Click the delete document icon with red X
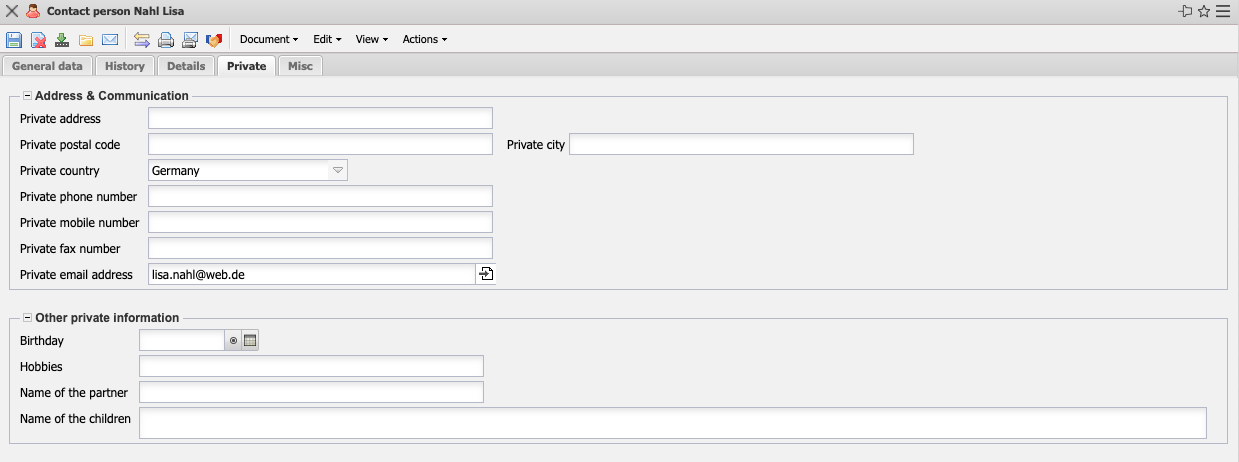1239x462 pixels. (38, 40)
